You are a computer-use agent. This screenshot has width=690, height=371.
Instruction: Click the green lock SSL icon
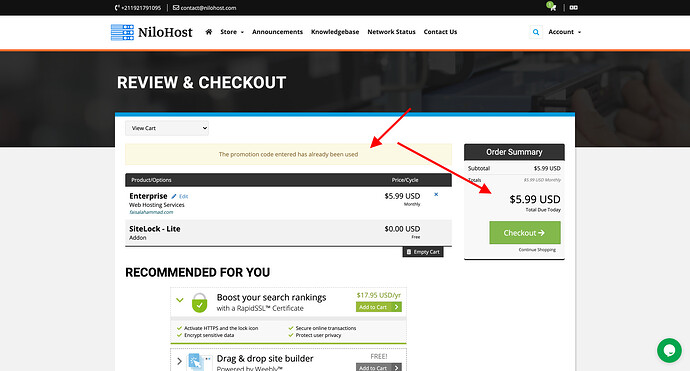[x=199, y=302]
